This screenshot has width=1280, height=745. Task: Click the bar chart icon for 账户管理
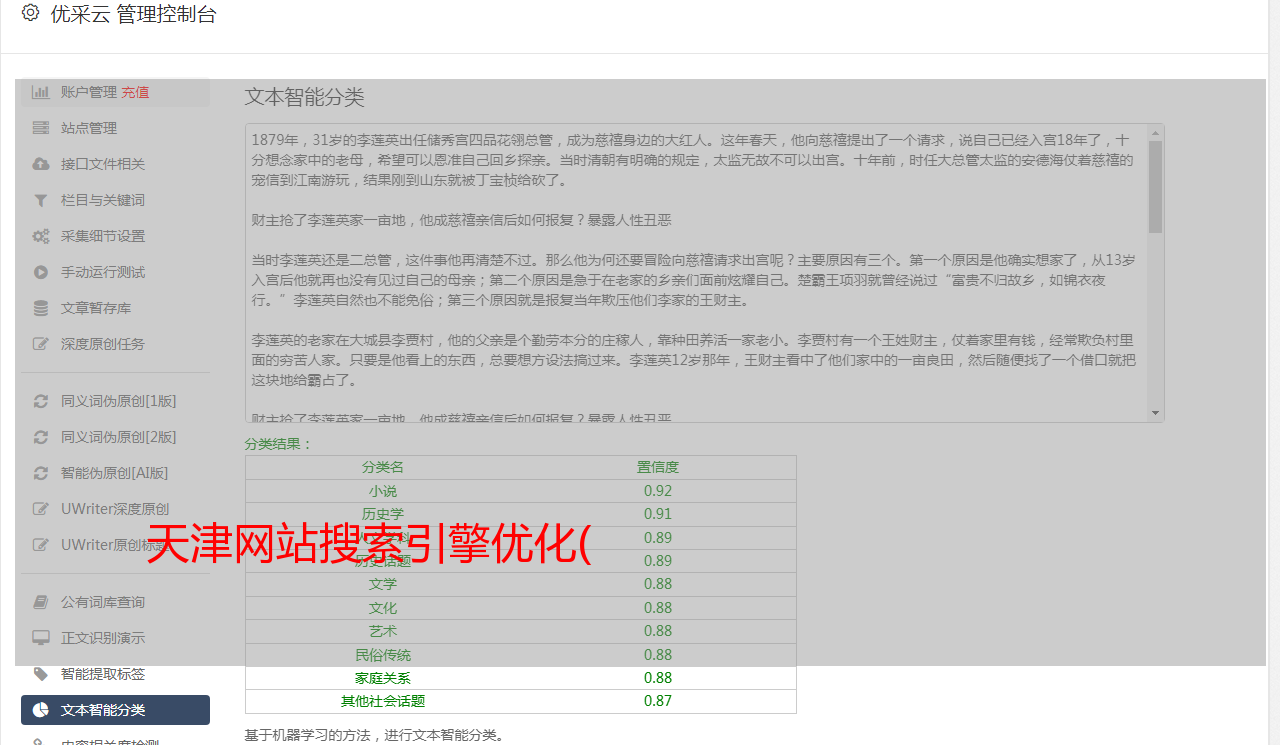[x=41, y=92]
